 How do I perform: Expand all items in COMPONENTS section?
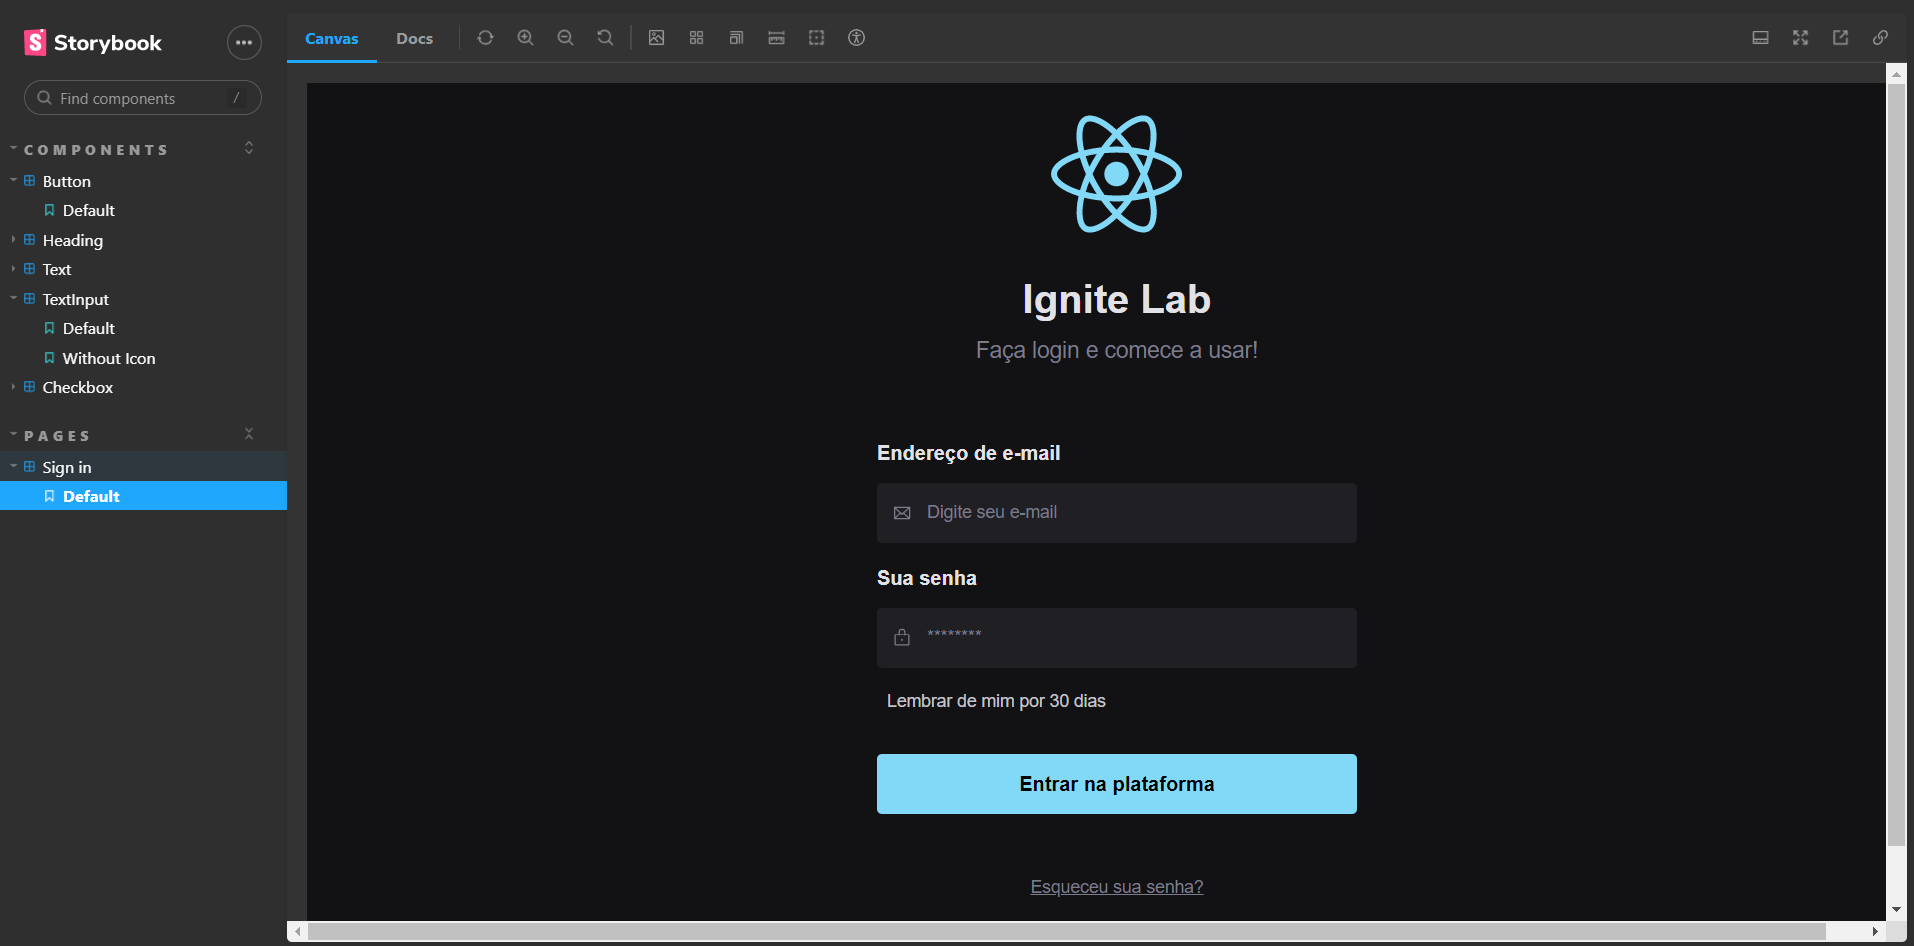249,148
